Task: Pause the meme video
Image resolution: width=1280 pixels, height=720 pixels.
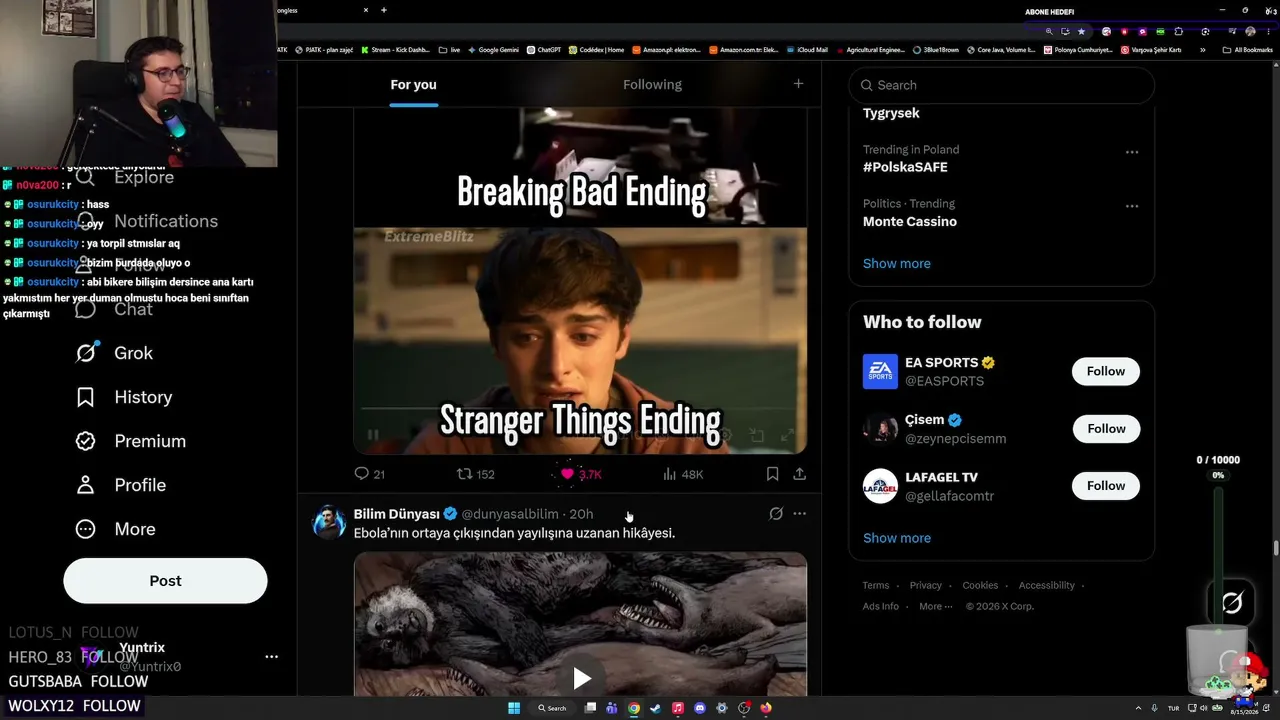Action: (373, 435)
